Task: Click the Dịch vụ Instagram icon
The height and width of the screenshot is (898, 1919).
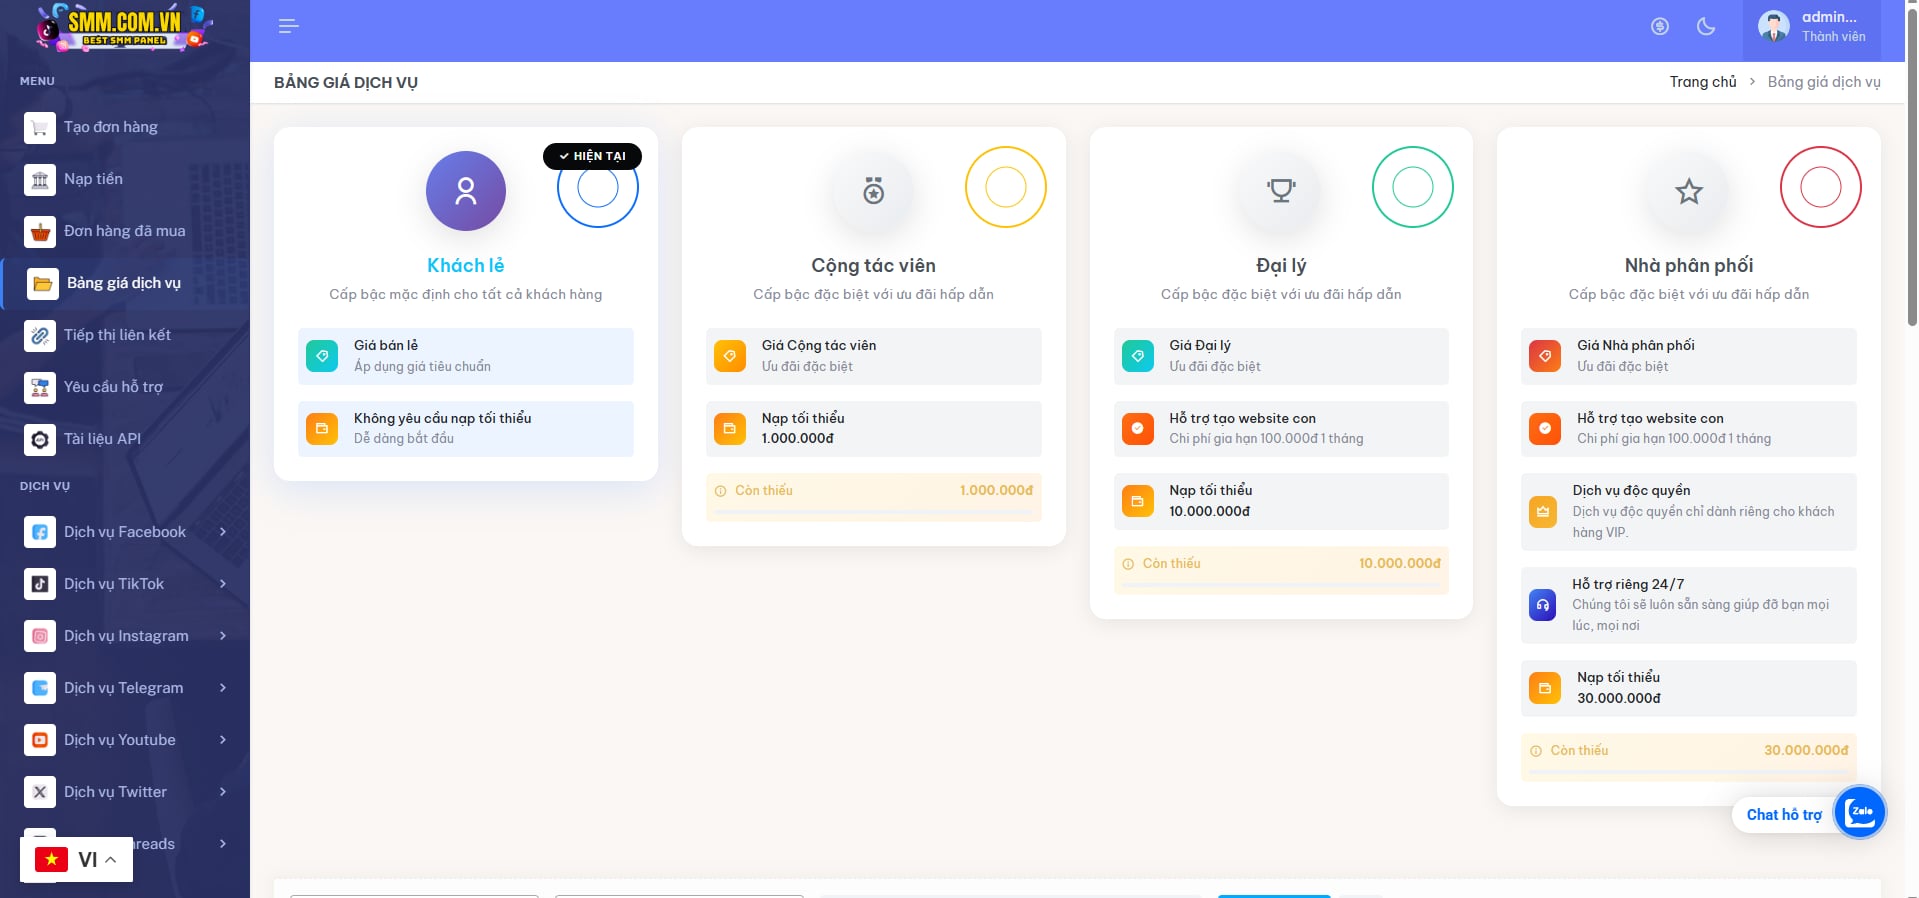Action: tap(40, 636)
